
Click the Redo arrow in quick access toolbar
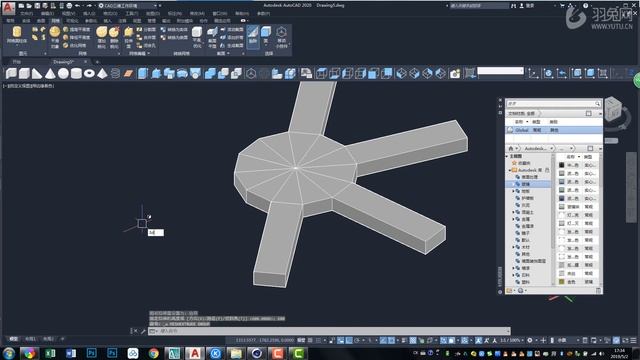click(x=89, y=6)
